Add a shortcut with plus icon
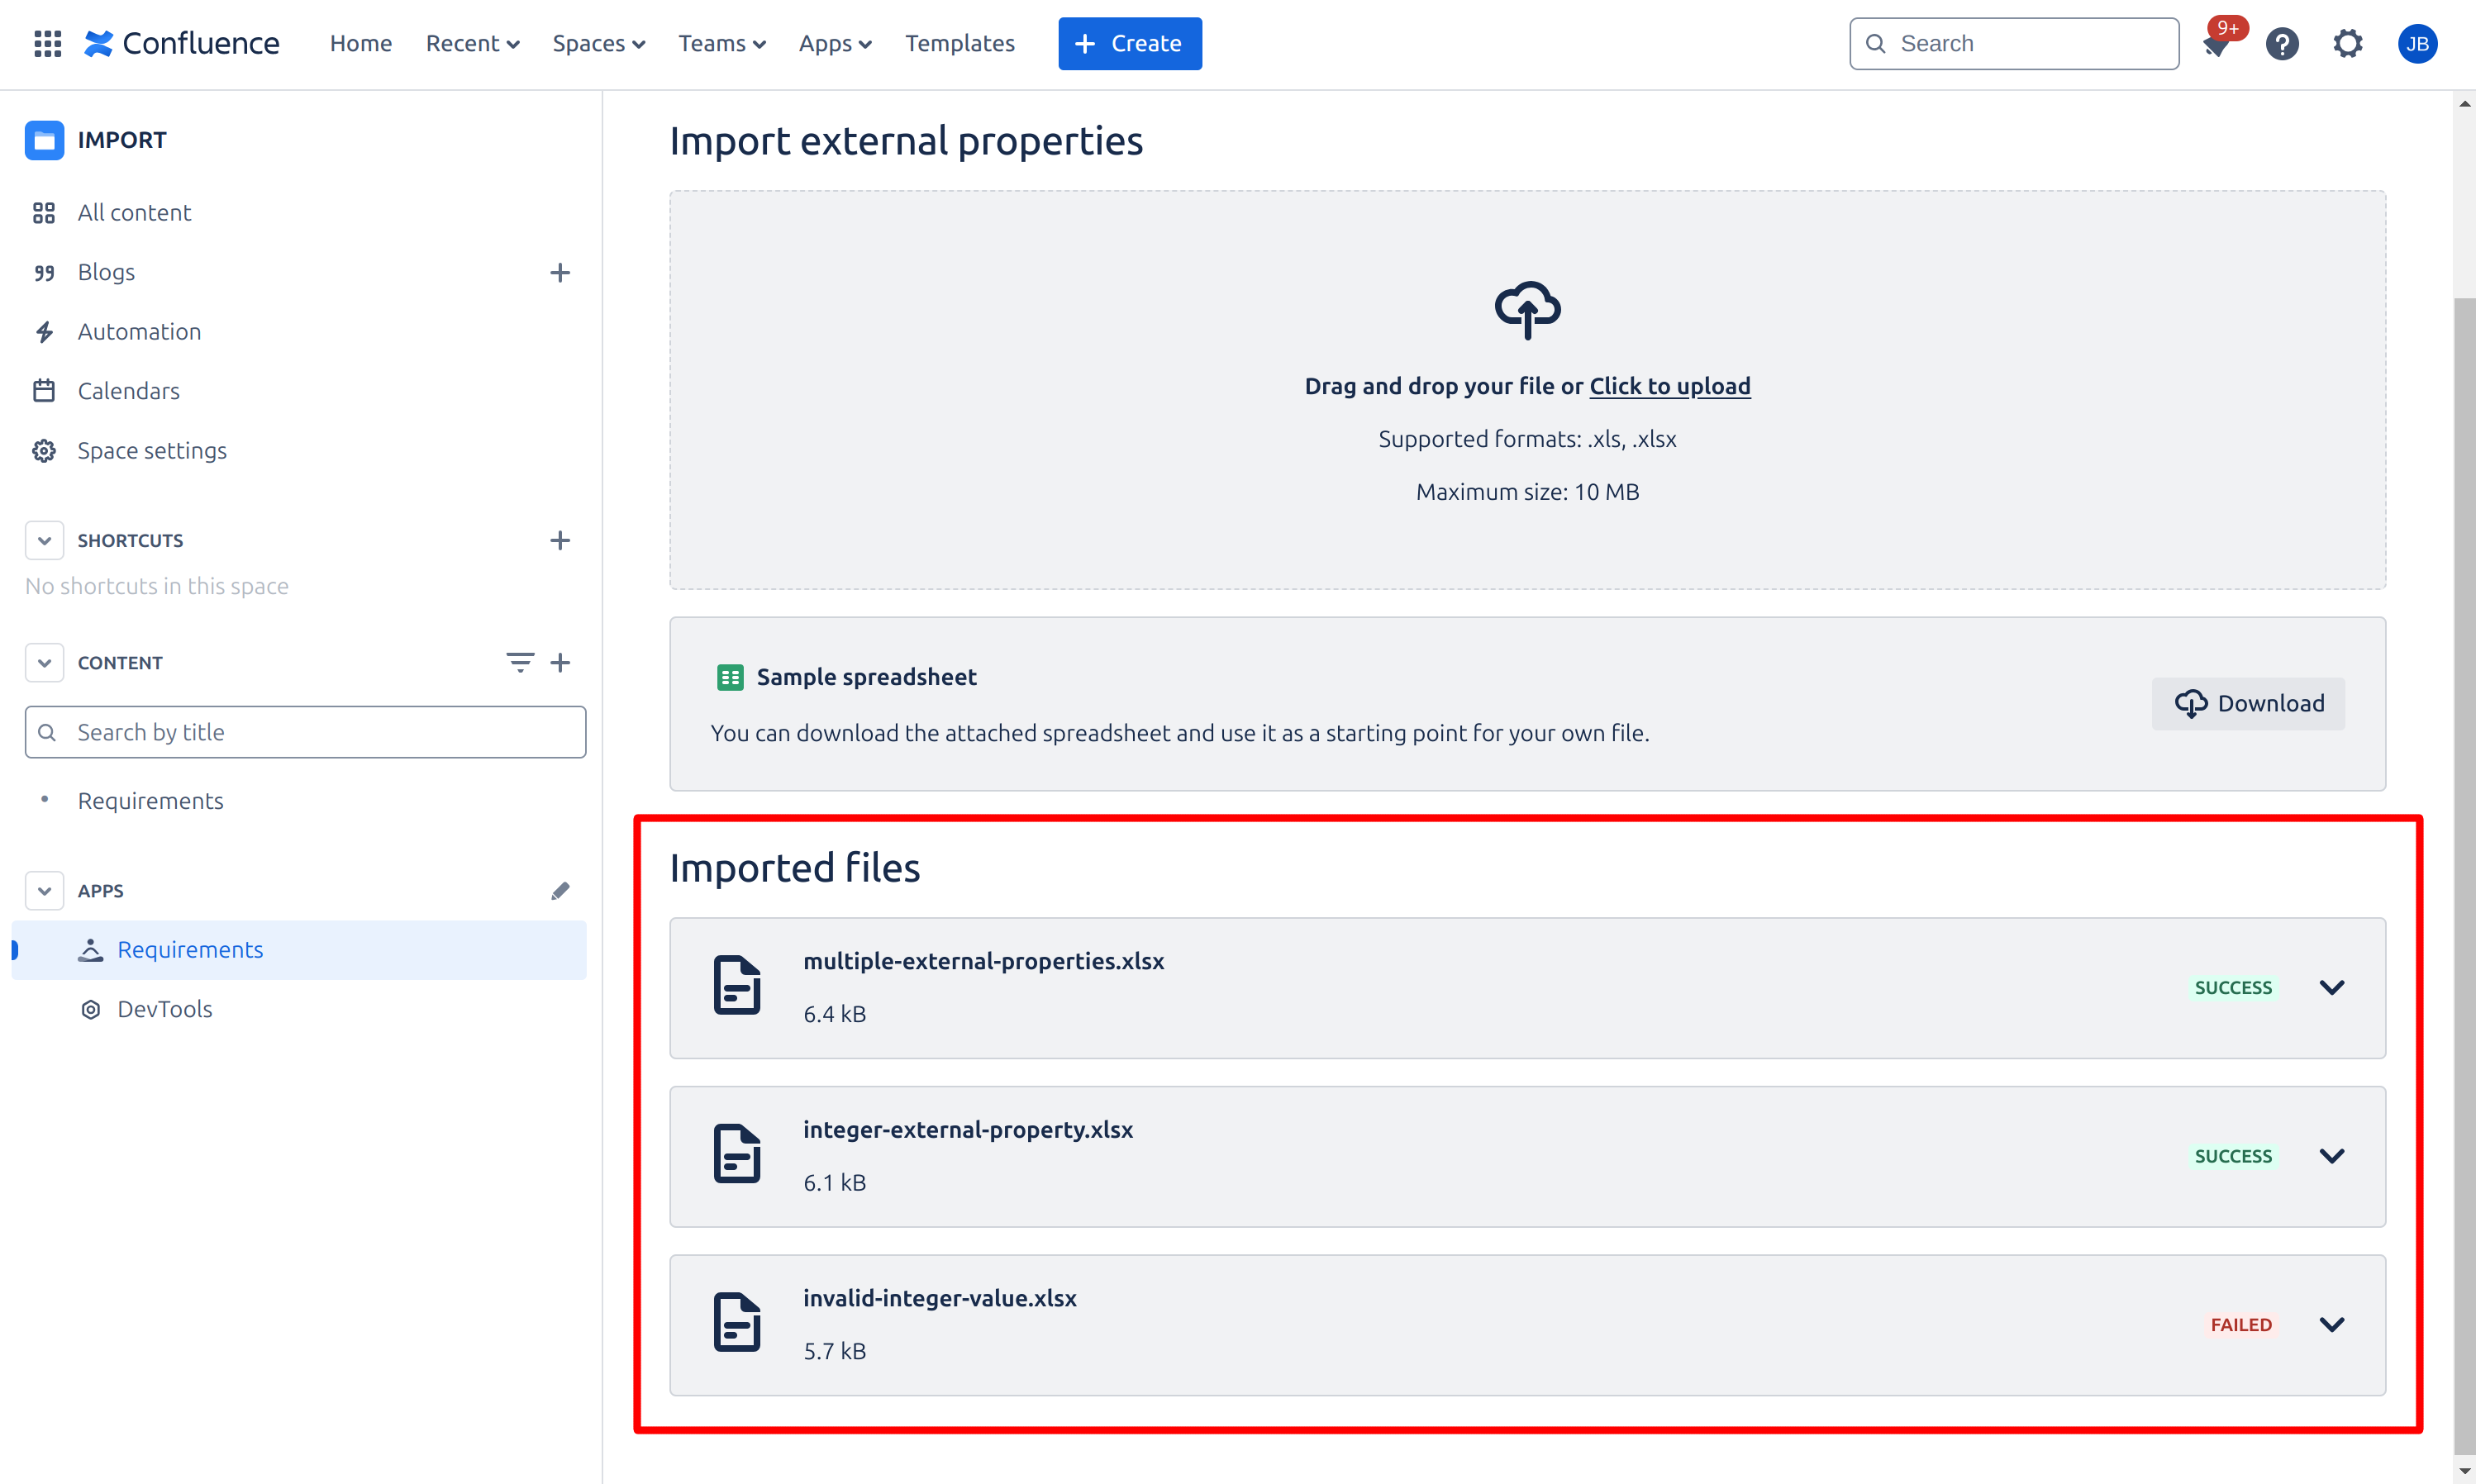 pos(560,540)
